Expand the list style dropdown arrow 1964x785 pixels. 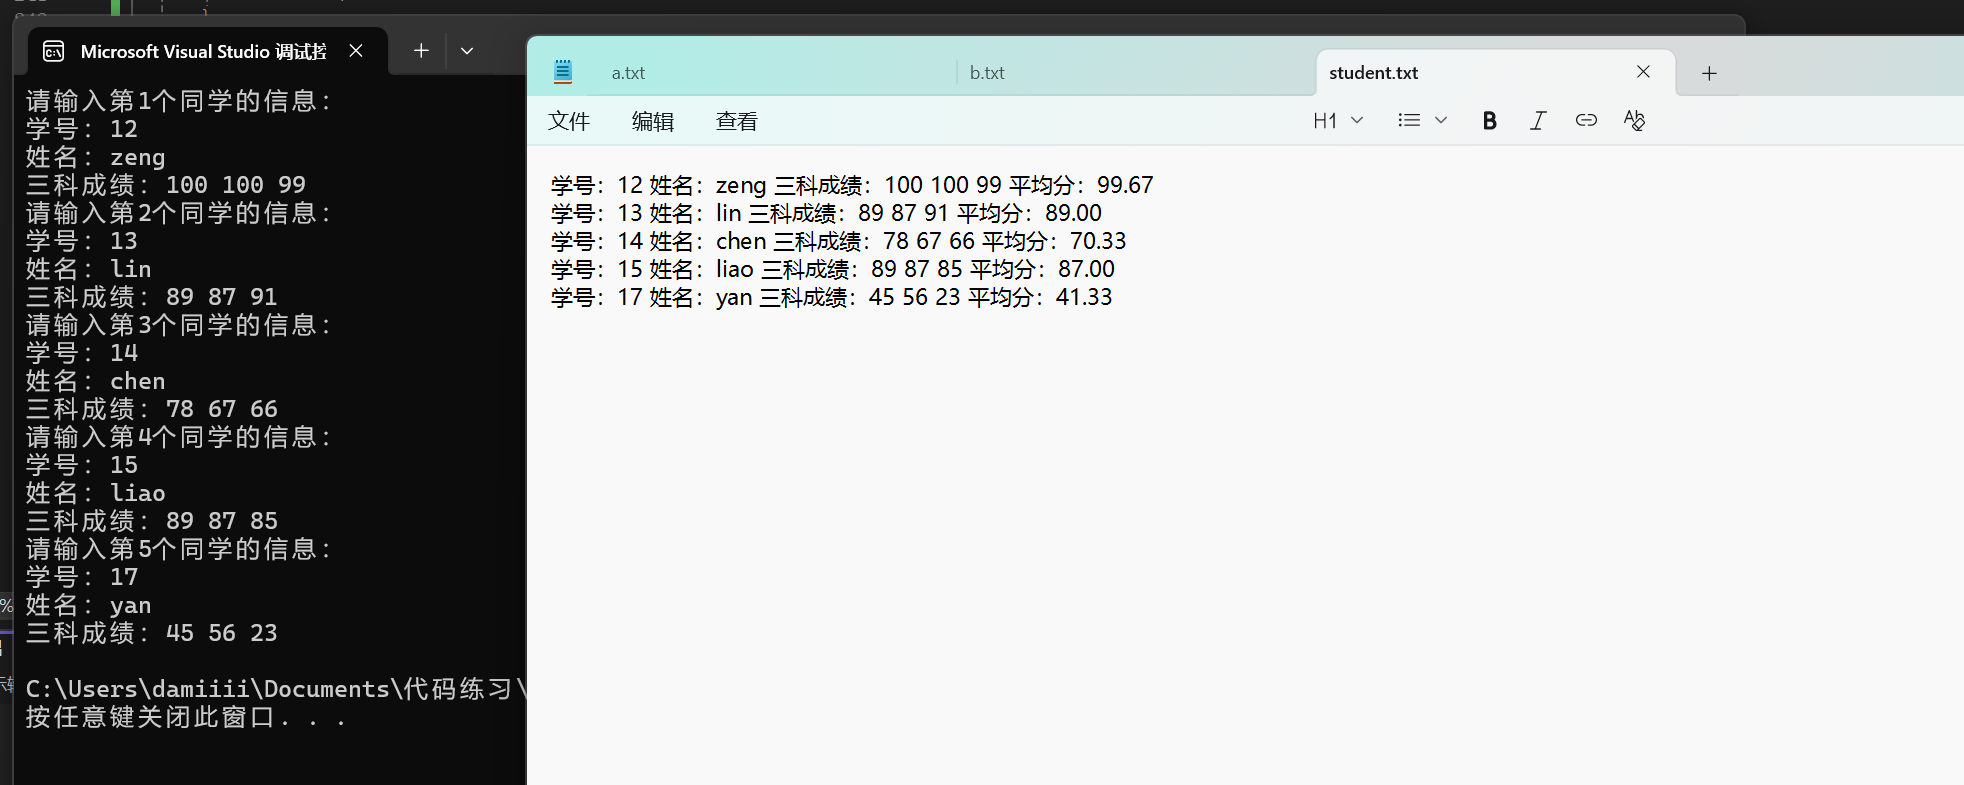coord(1441,121)
